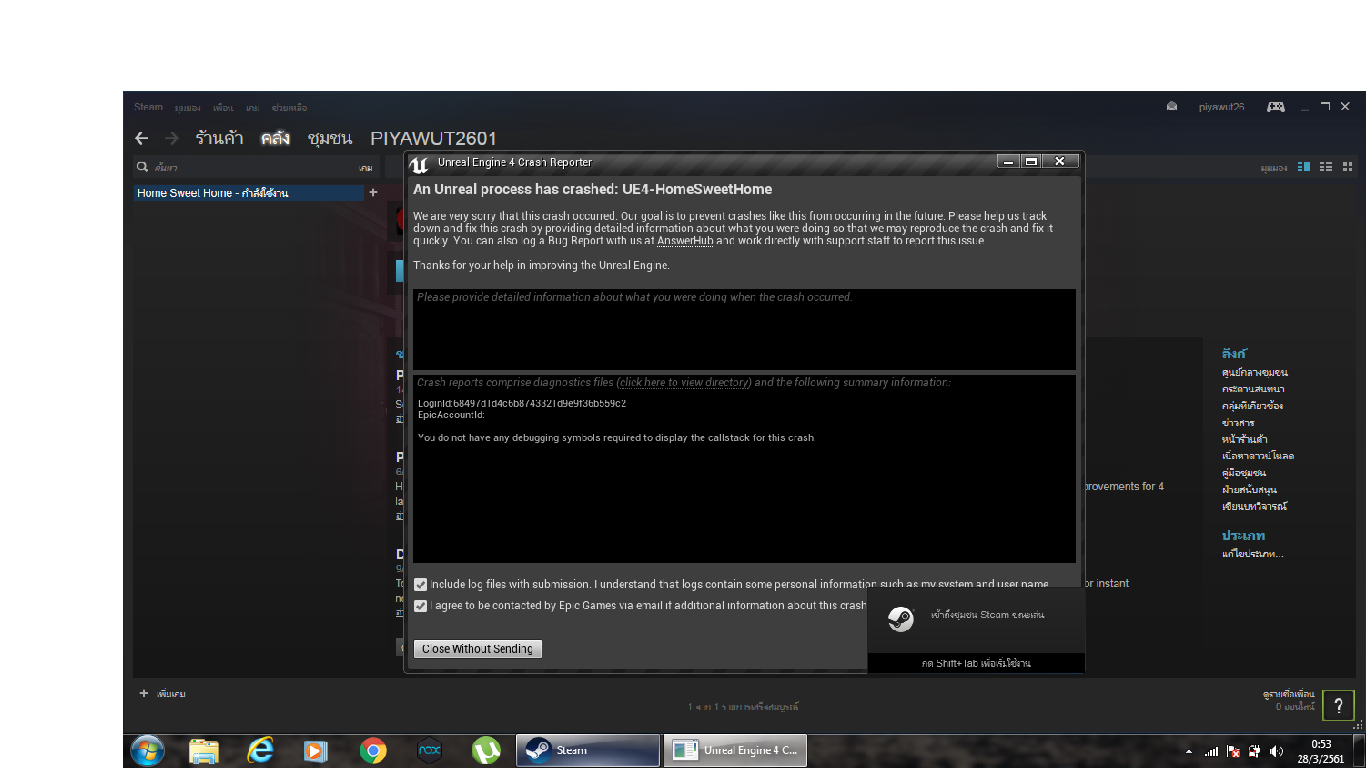This screenshot has height=768, width=1366.
Task: Open the หน้าร้านค้า link
Action: coord(1245,439)
